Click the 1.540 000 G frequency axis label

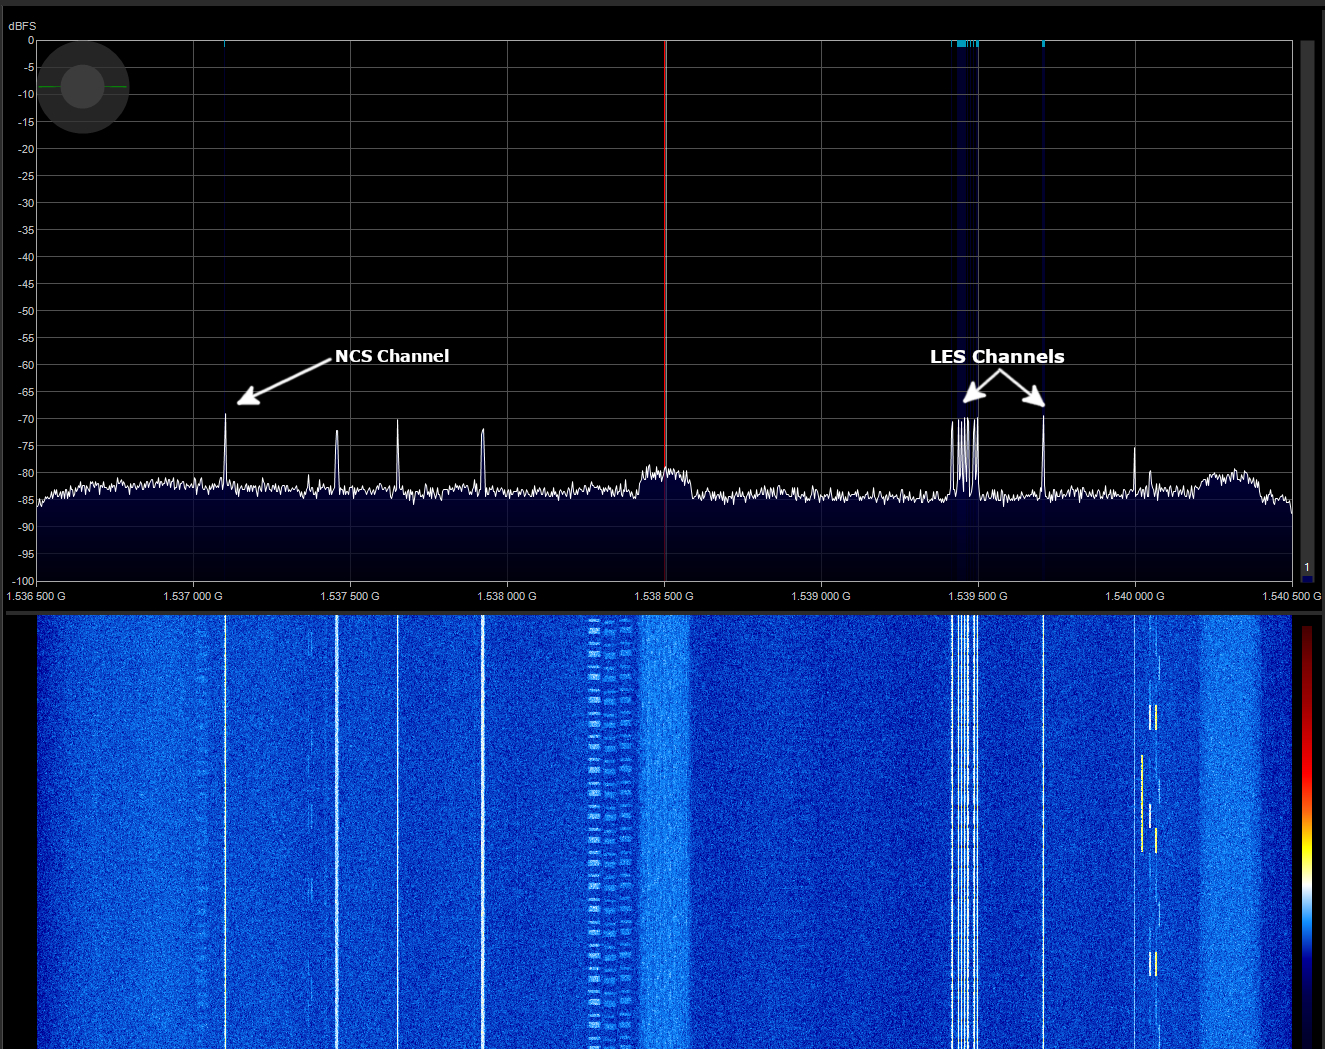(1135, 596)
